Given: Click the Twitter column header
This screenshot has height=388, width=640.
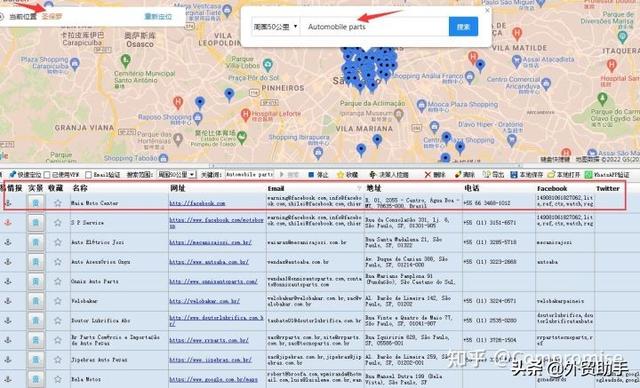Looking at the screenshot, I should [x=608, y=188].
